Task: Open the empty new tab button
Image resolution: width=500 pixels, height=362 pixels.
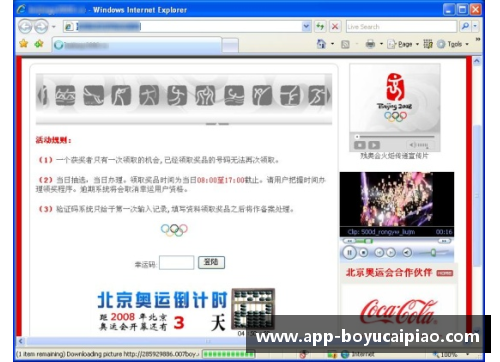Action: (230, 45)
